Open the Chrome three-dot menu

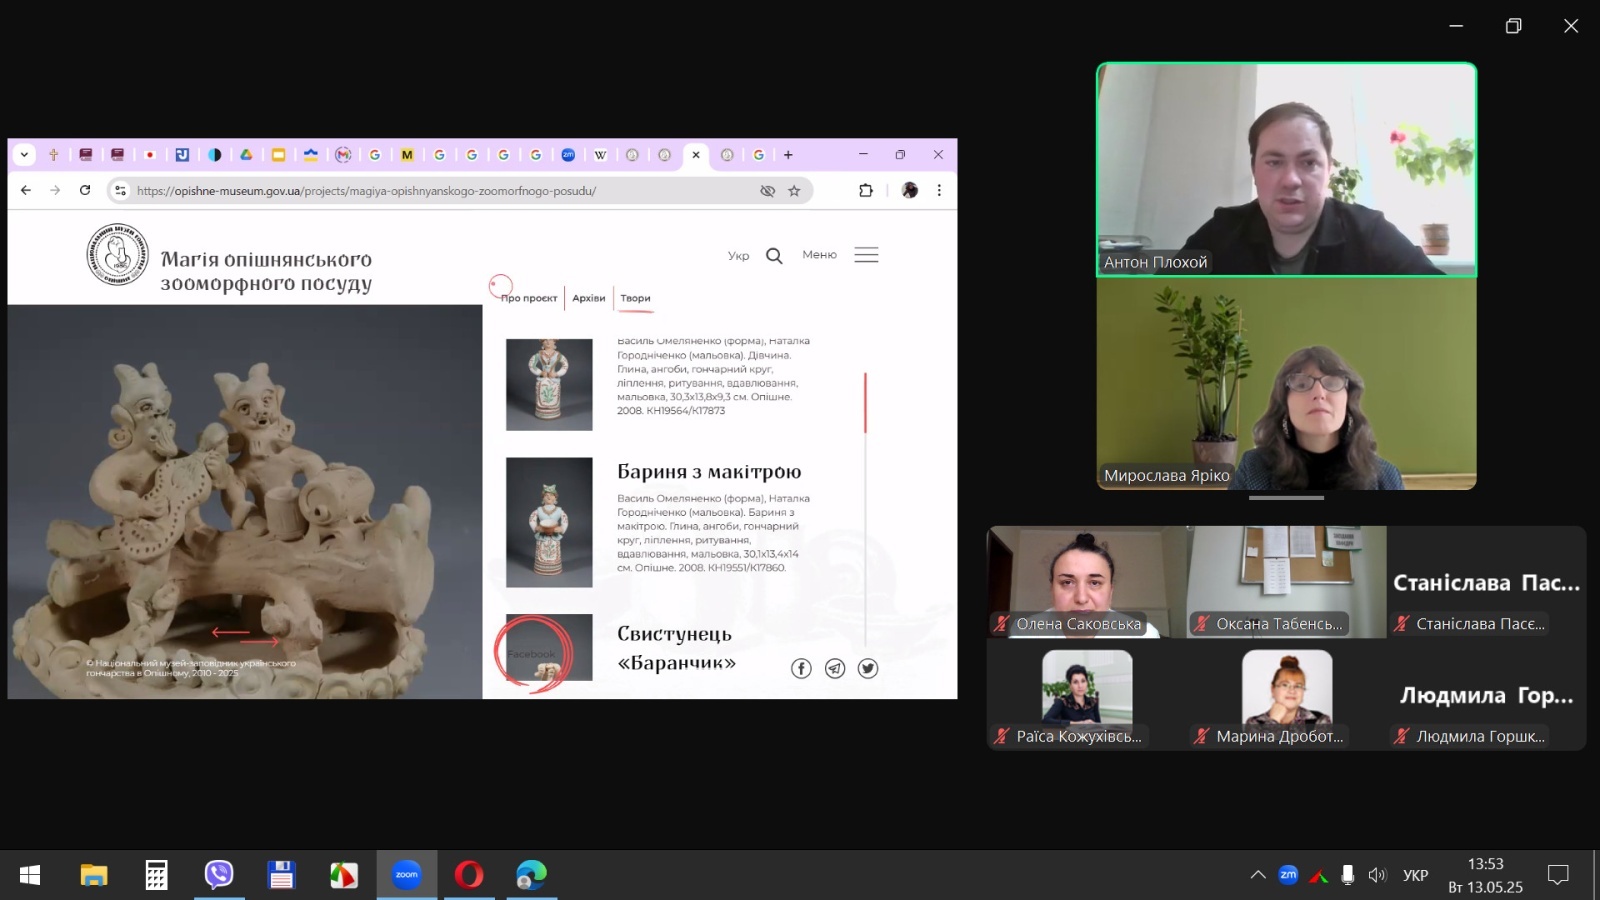(x=939, y=190)
